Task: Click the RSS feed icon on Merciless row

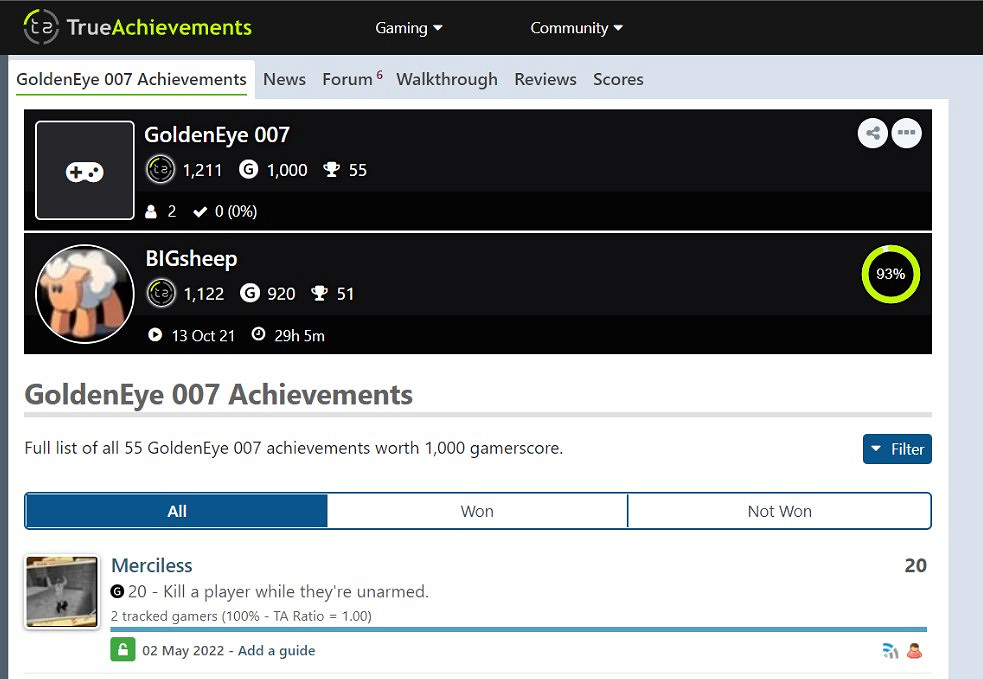Action: (x=890, y=651)
